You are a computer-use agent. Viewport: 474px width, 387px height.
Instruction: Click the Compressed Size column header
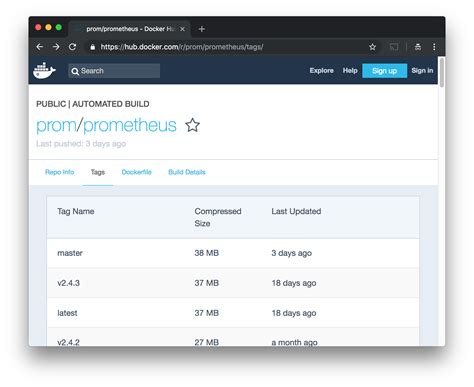point(218,217)
